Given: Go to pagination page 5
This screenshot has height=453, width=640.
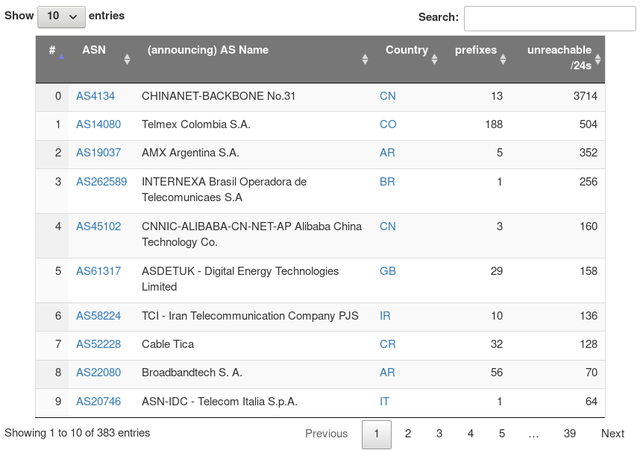Looking at the screenshot, I should 502,434.
